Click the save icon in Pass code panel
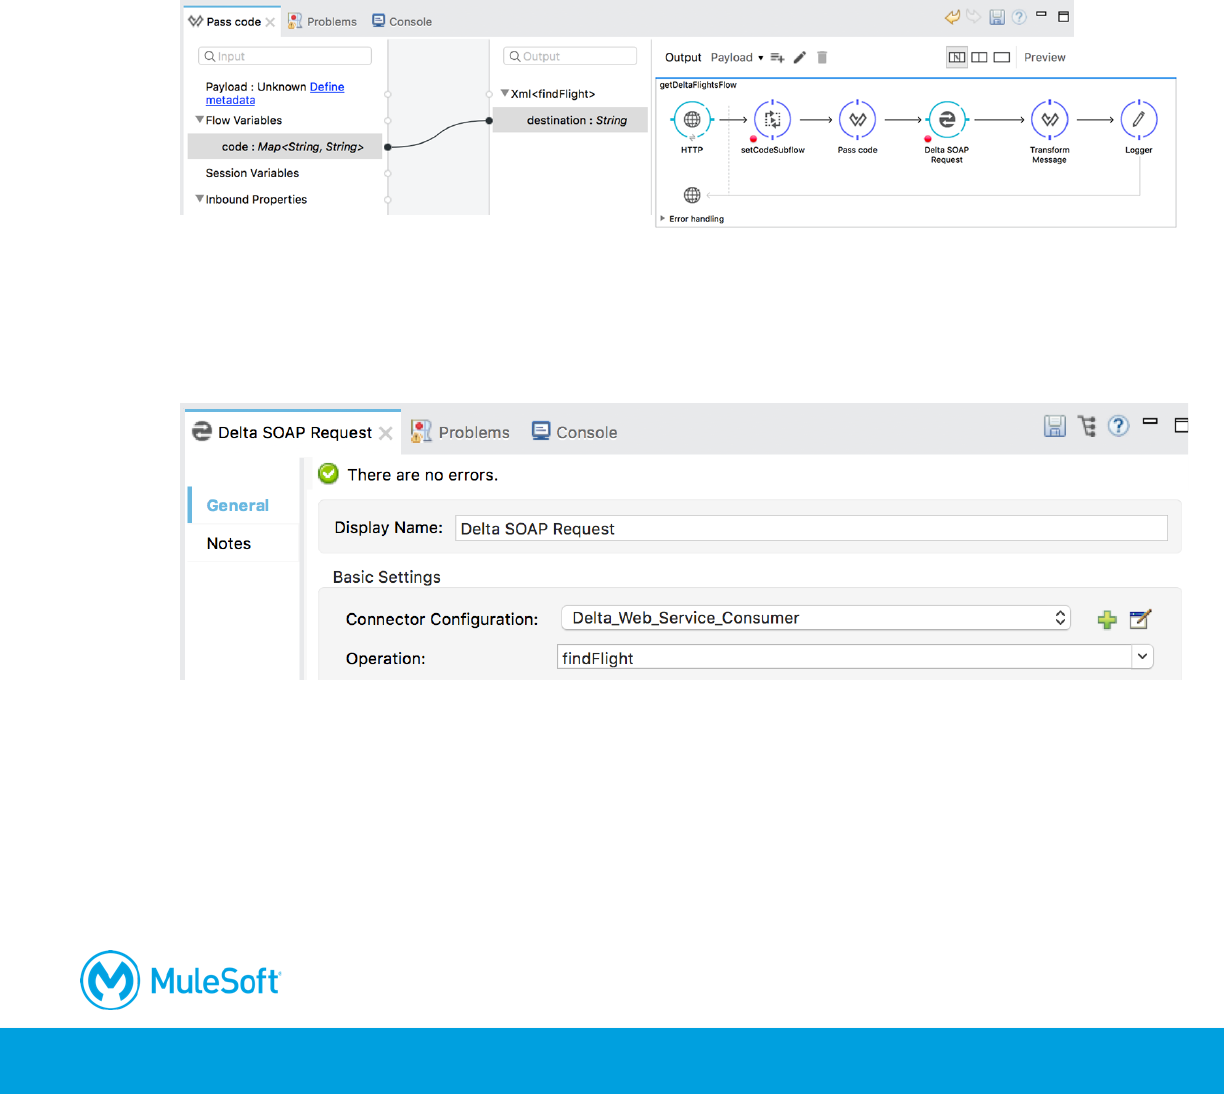 click(997, 17)
